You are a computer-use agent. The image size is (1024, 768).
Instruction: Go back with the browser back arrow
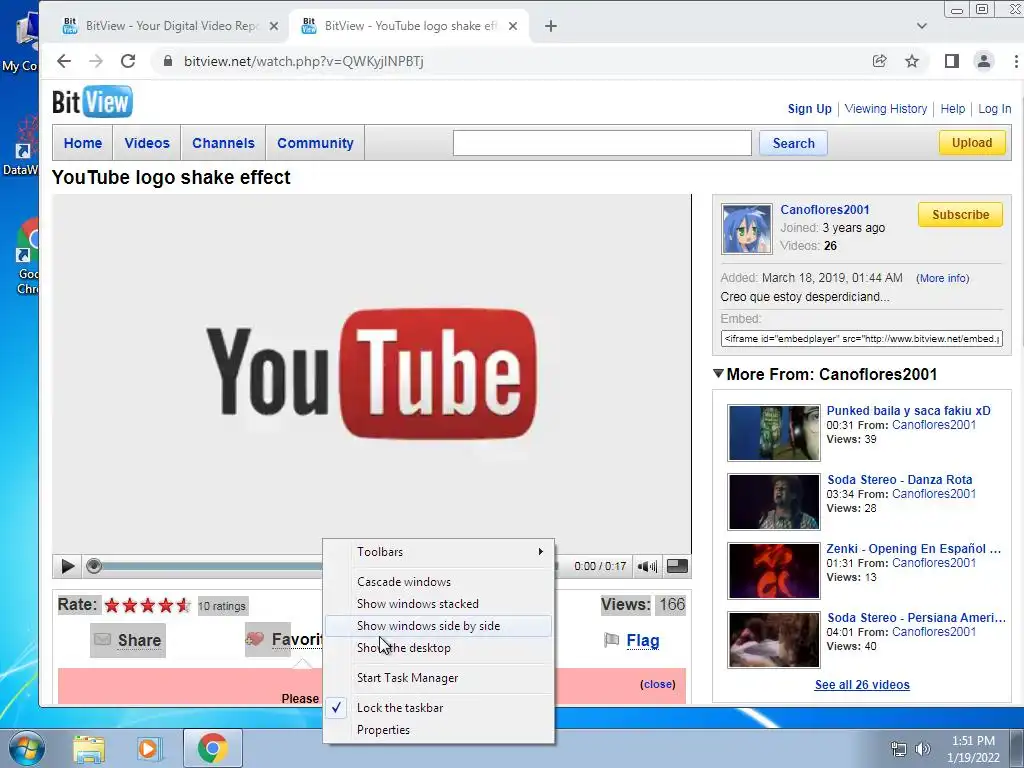[x=63, y=61]
